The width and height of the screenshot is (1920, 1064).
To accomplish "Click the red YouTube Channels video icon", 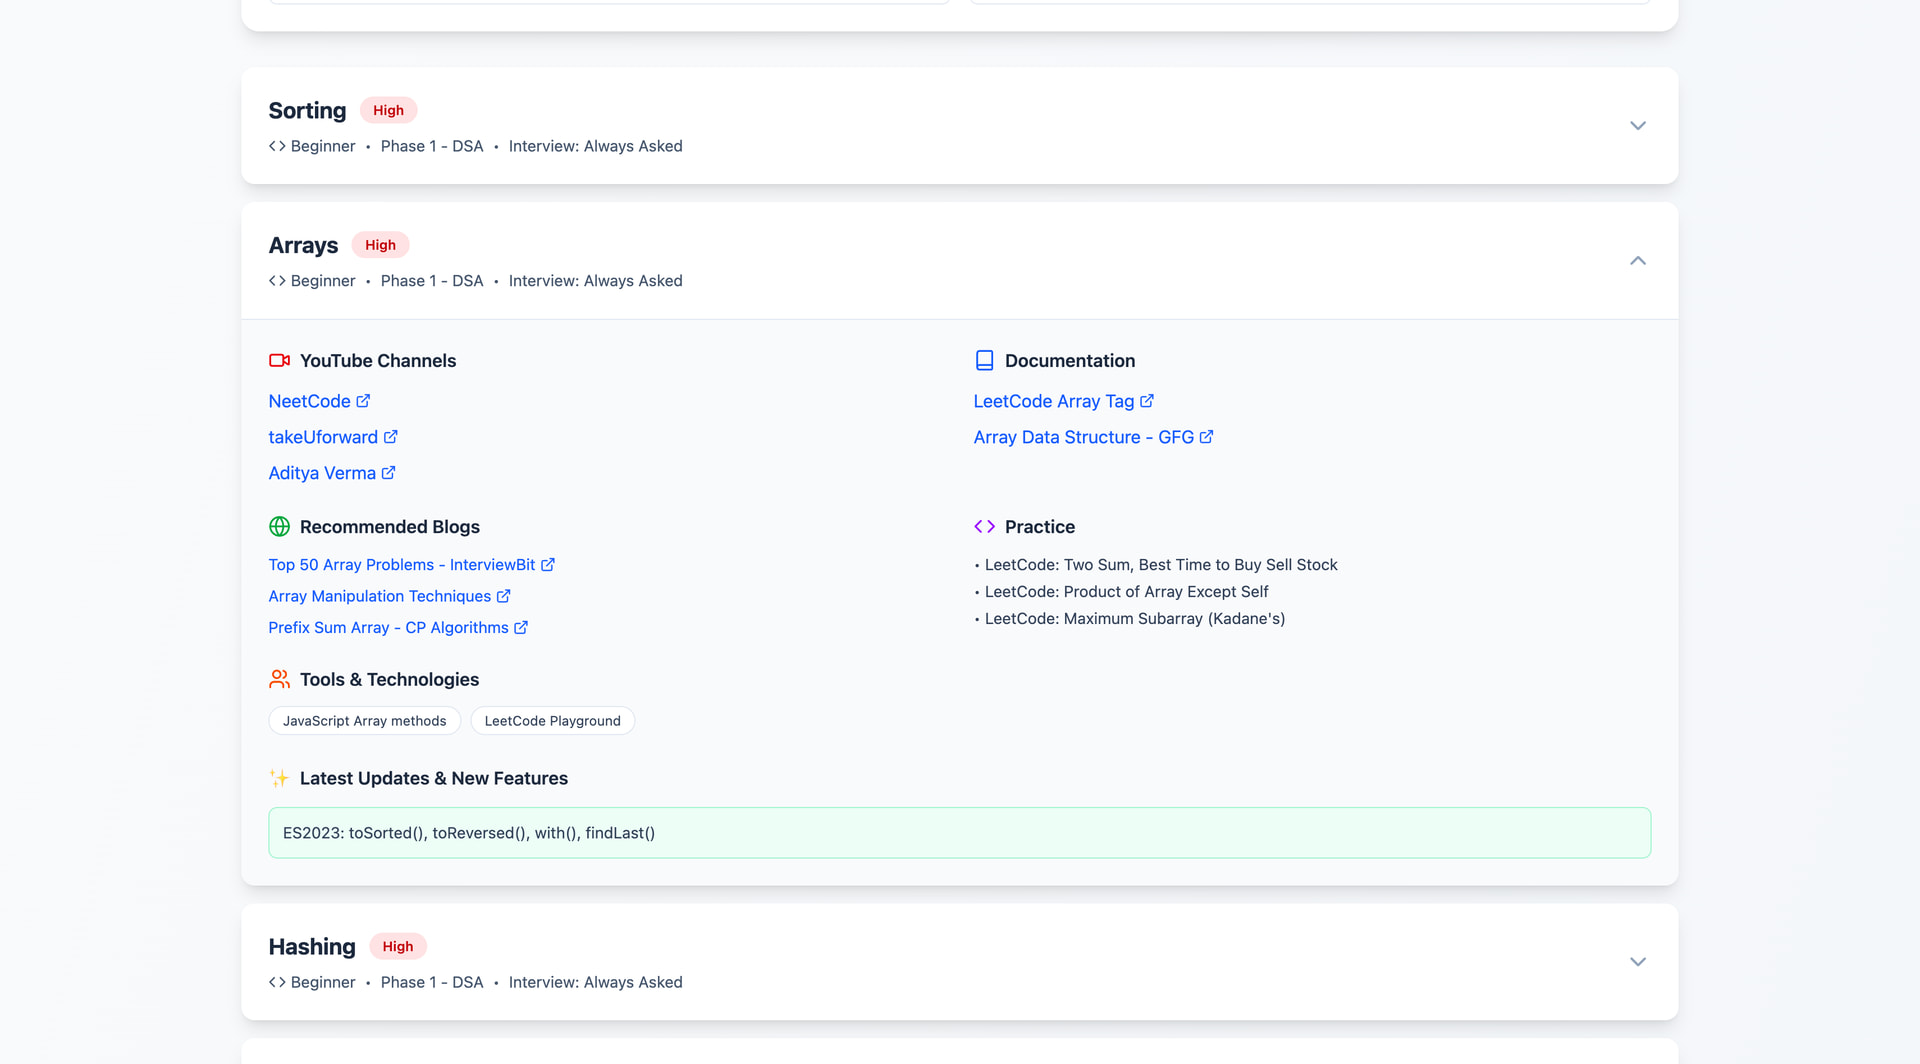I will [x=279, y=361].
